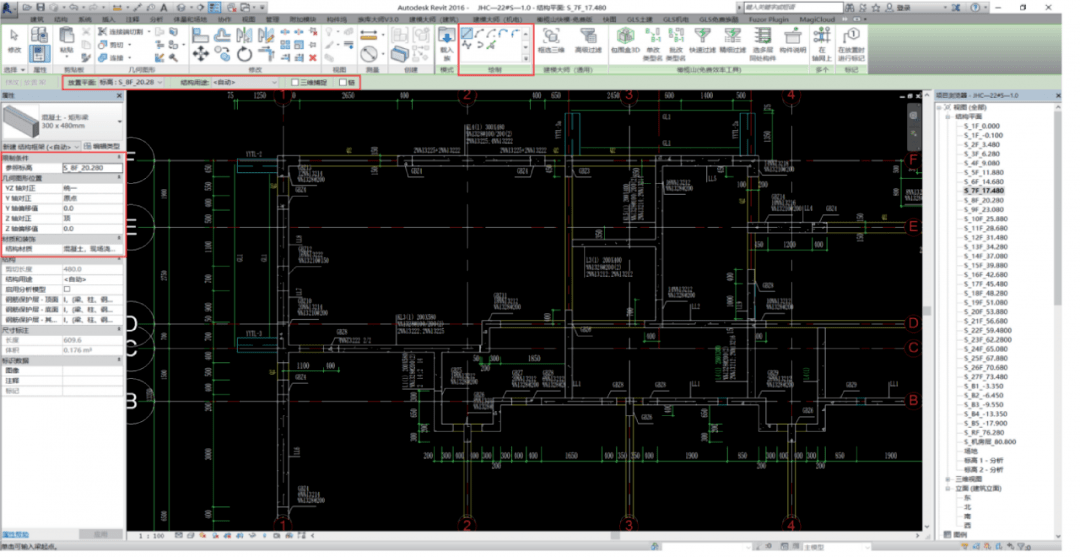Image resolution: width=1080 pixels, height=557 pixels.
Task: Click the 编辑类型 Edit Type button
Action: (100, 146)
